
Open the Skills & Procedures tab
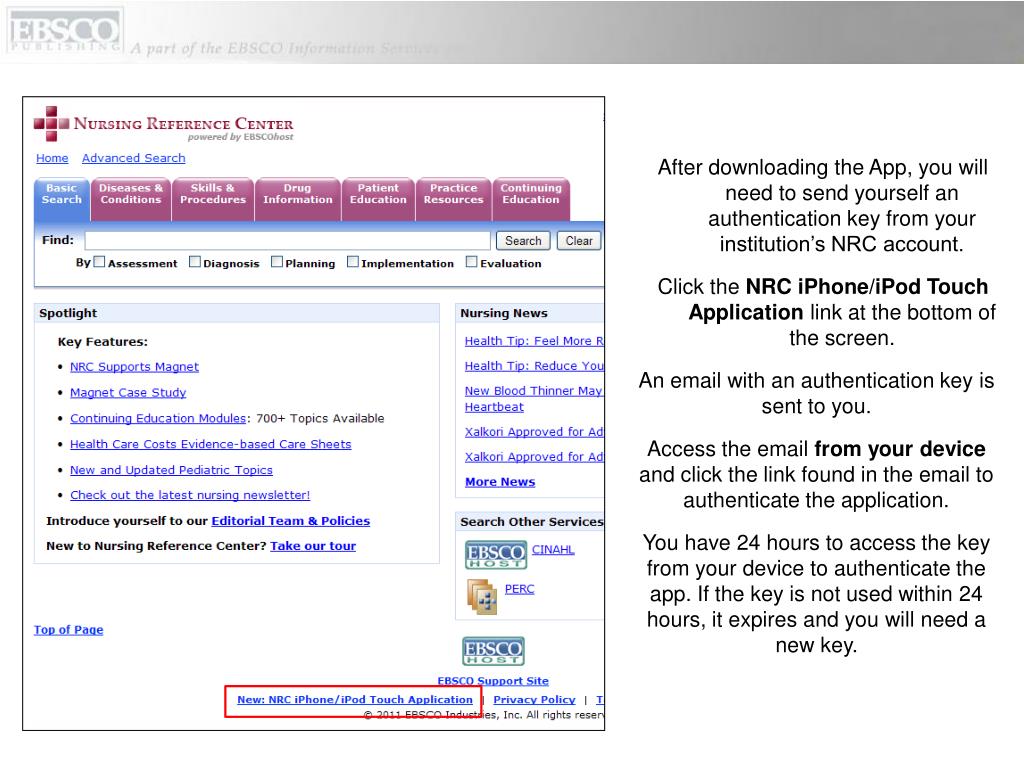[x=213, y=199]
